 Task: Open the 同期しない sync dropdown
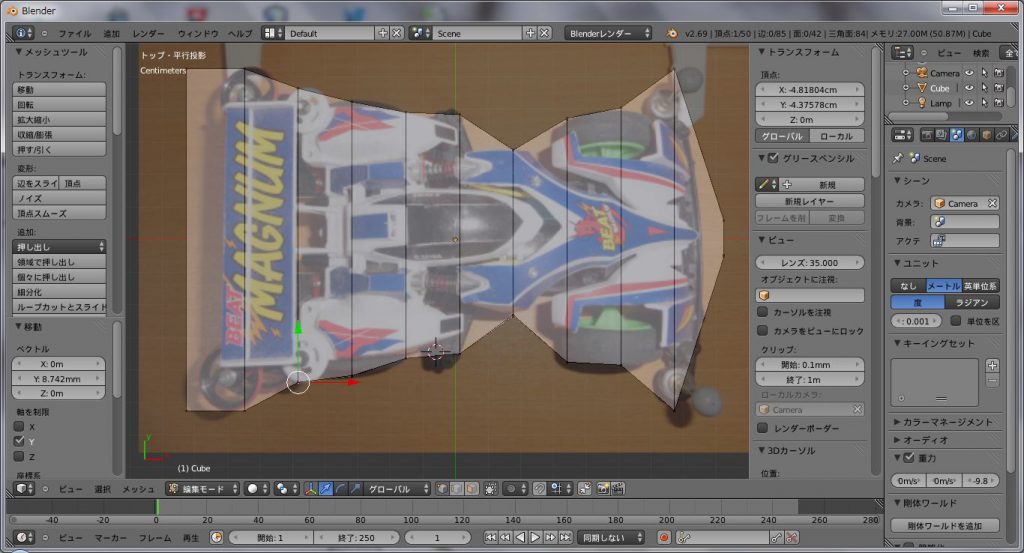pyautogui.click(x=611, y=537)
